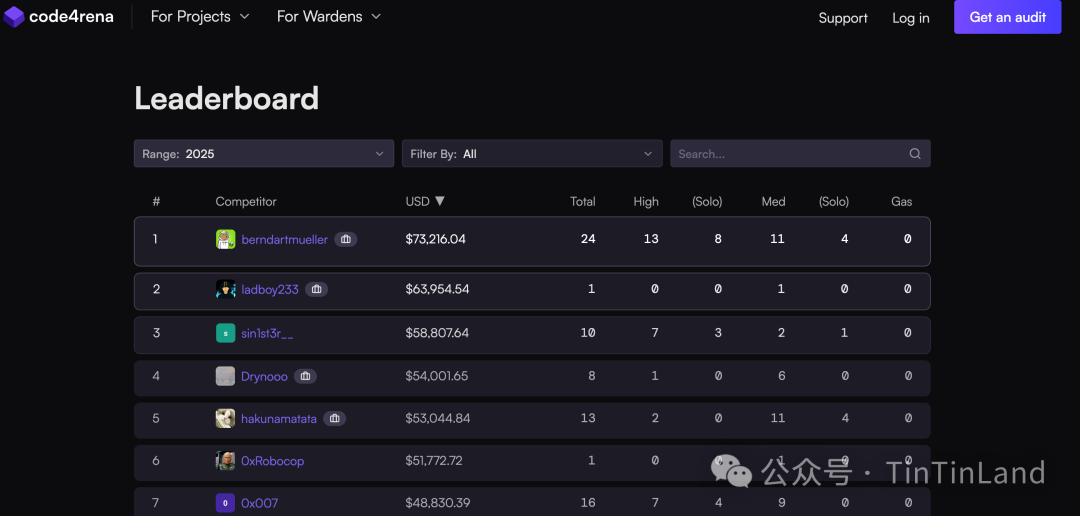Open Drynooo's profile link
Image resolution: width=1080 pixels, height=516 pixels.
click(264, 376)
